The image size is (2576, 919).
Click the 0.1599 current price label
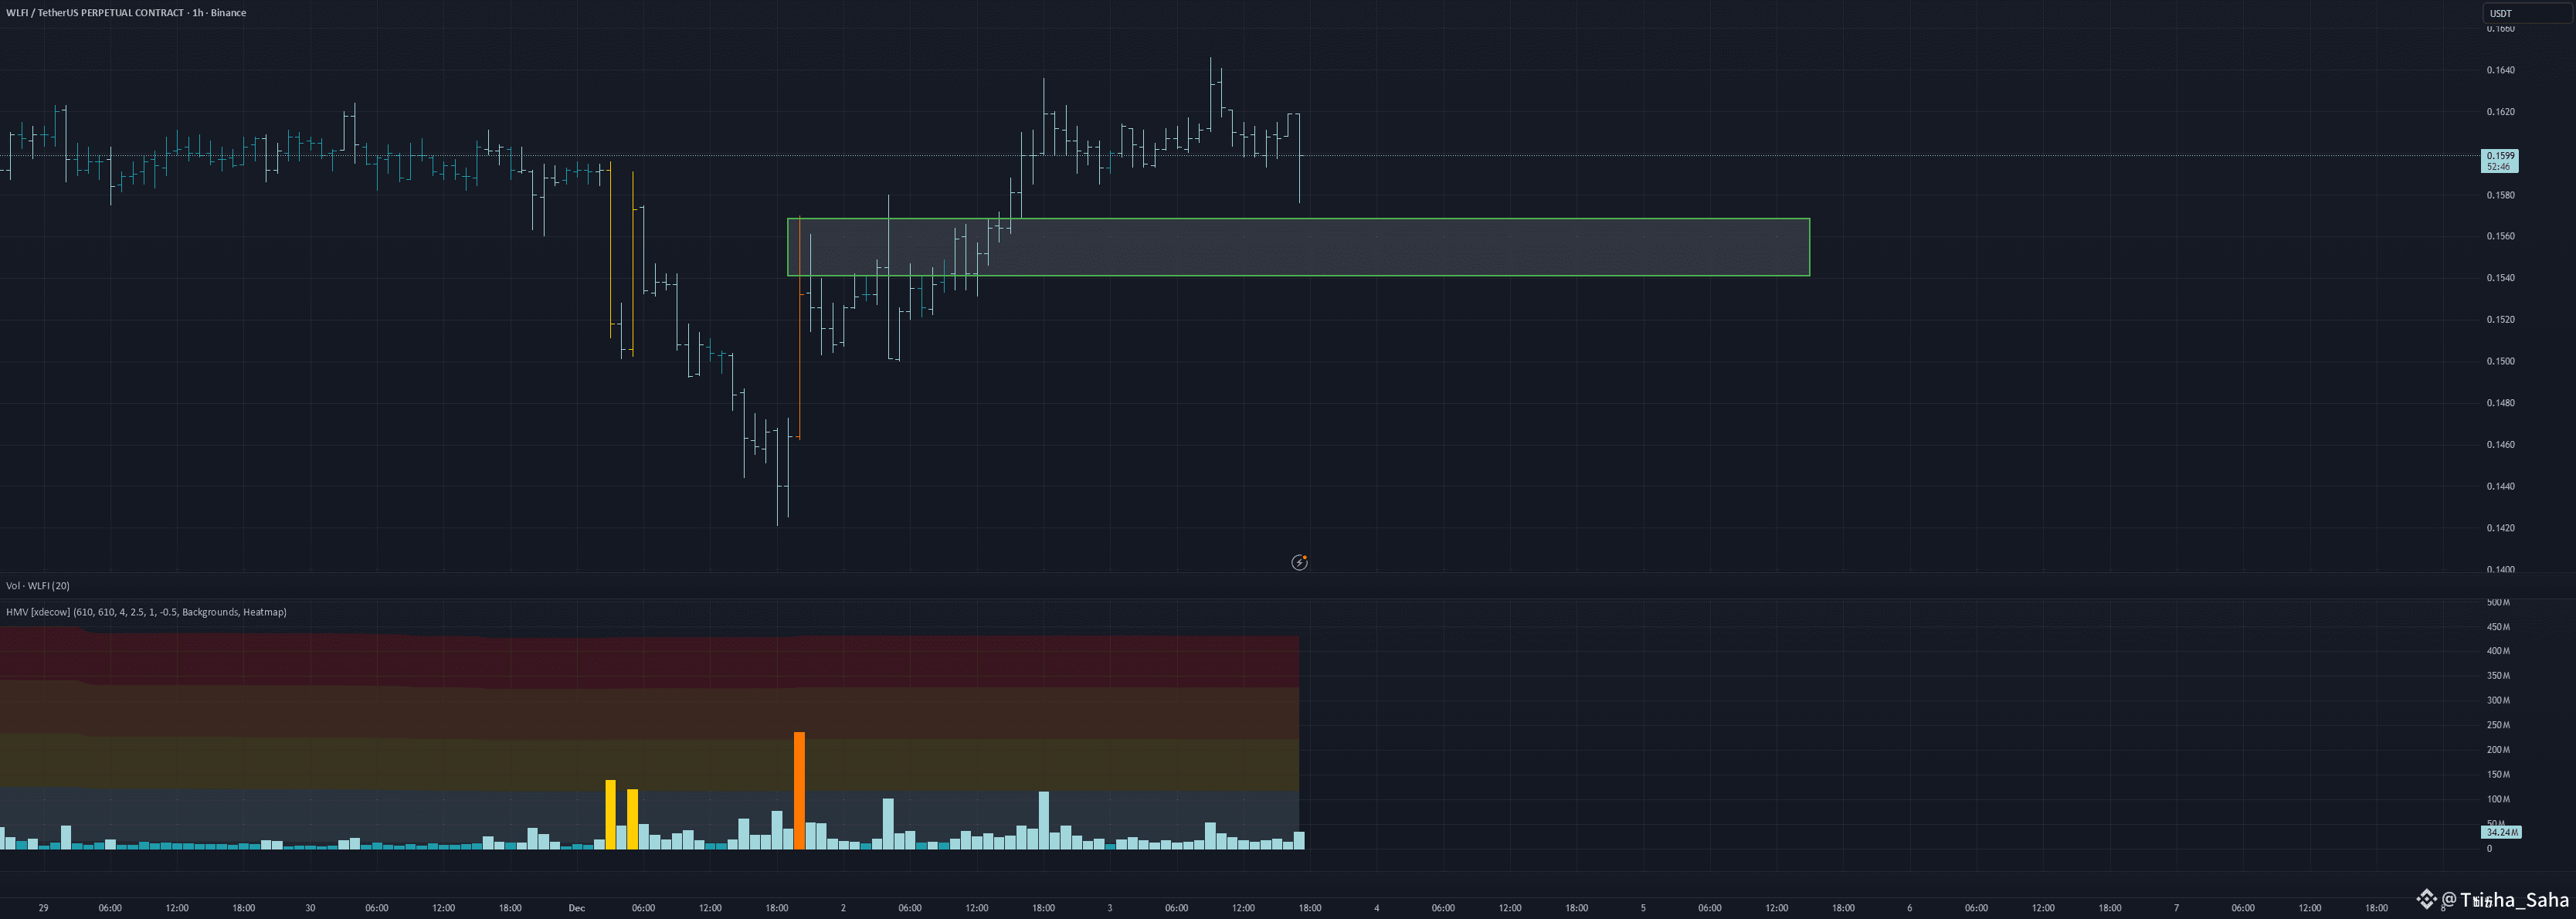(x=2500, y=156)
